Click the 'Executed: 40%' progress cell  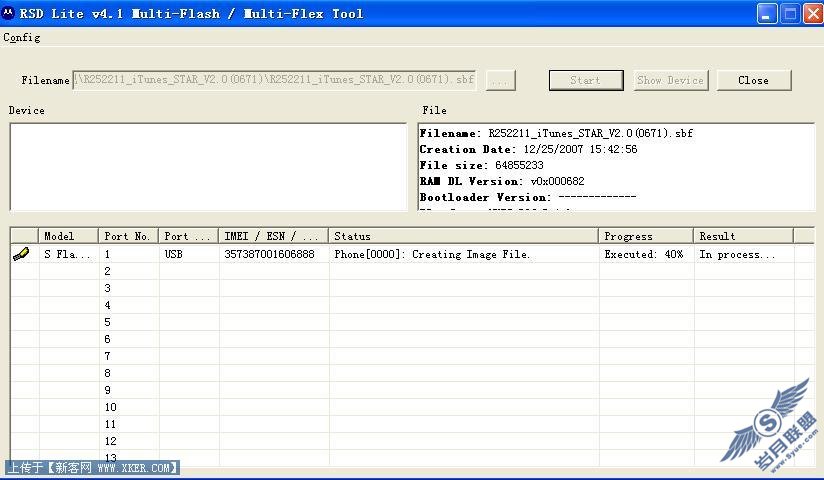click(646, 254)
